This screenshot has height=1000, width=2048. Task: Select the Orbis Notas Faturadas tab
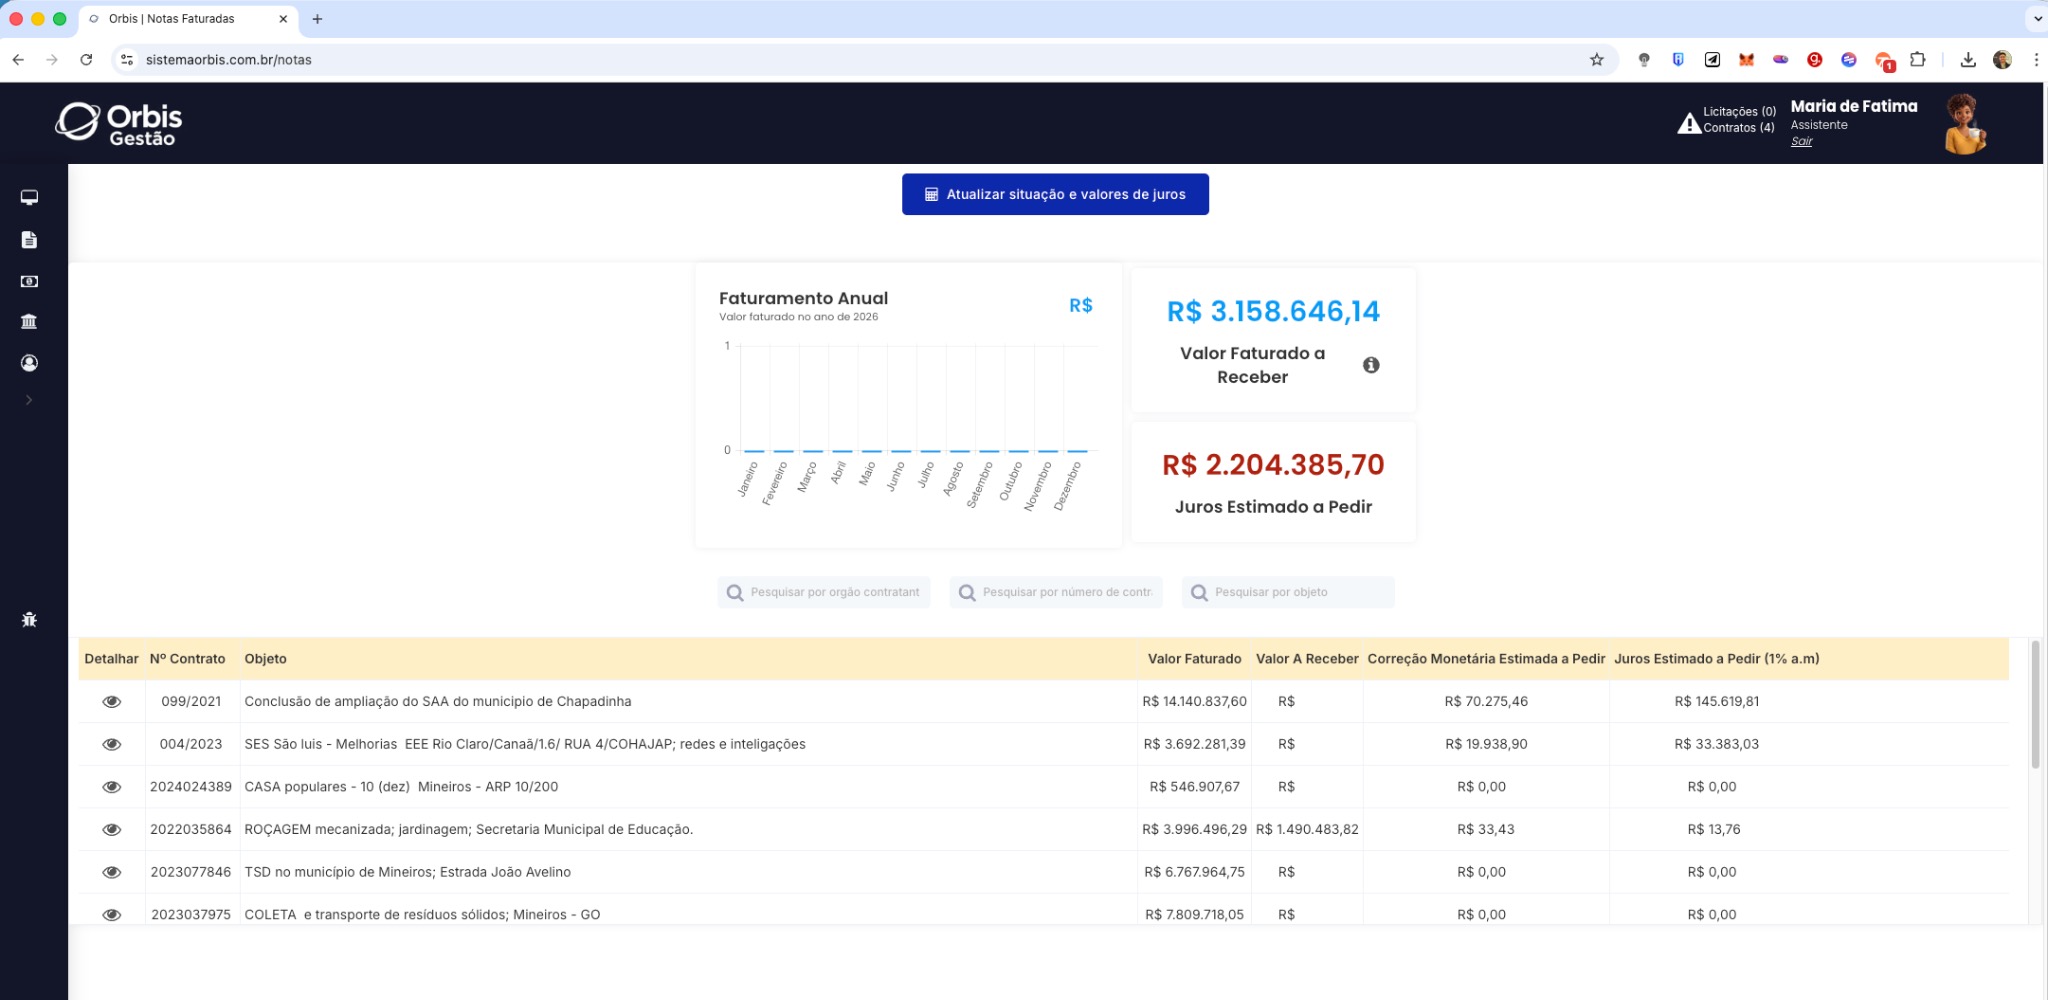180,19
